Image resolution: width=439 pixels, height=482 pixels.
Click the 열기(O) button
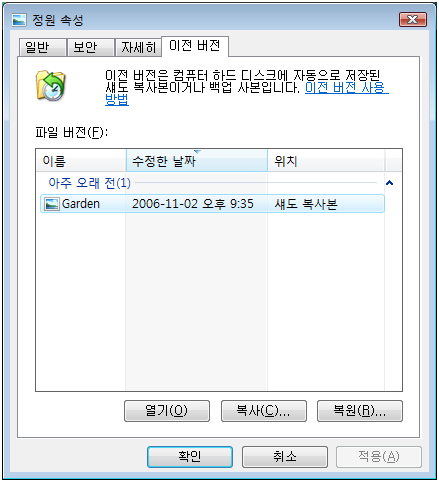pos(167,411)
